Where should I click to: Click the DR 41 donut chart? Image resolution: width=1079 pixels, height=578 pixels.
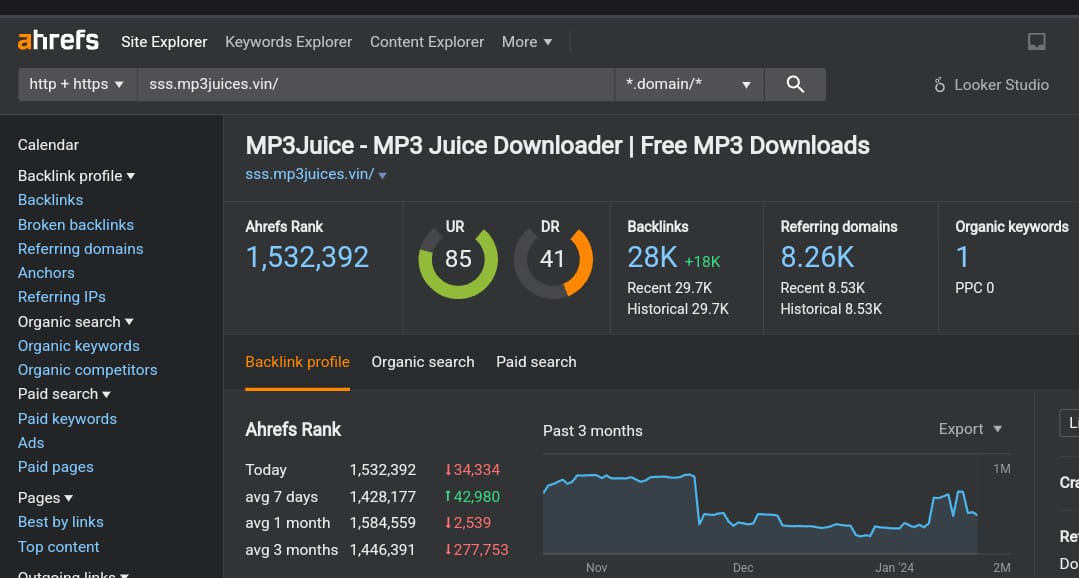point(553,260)
